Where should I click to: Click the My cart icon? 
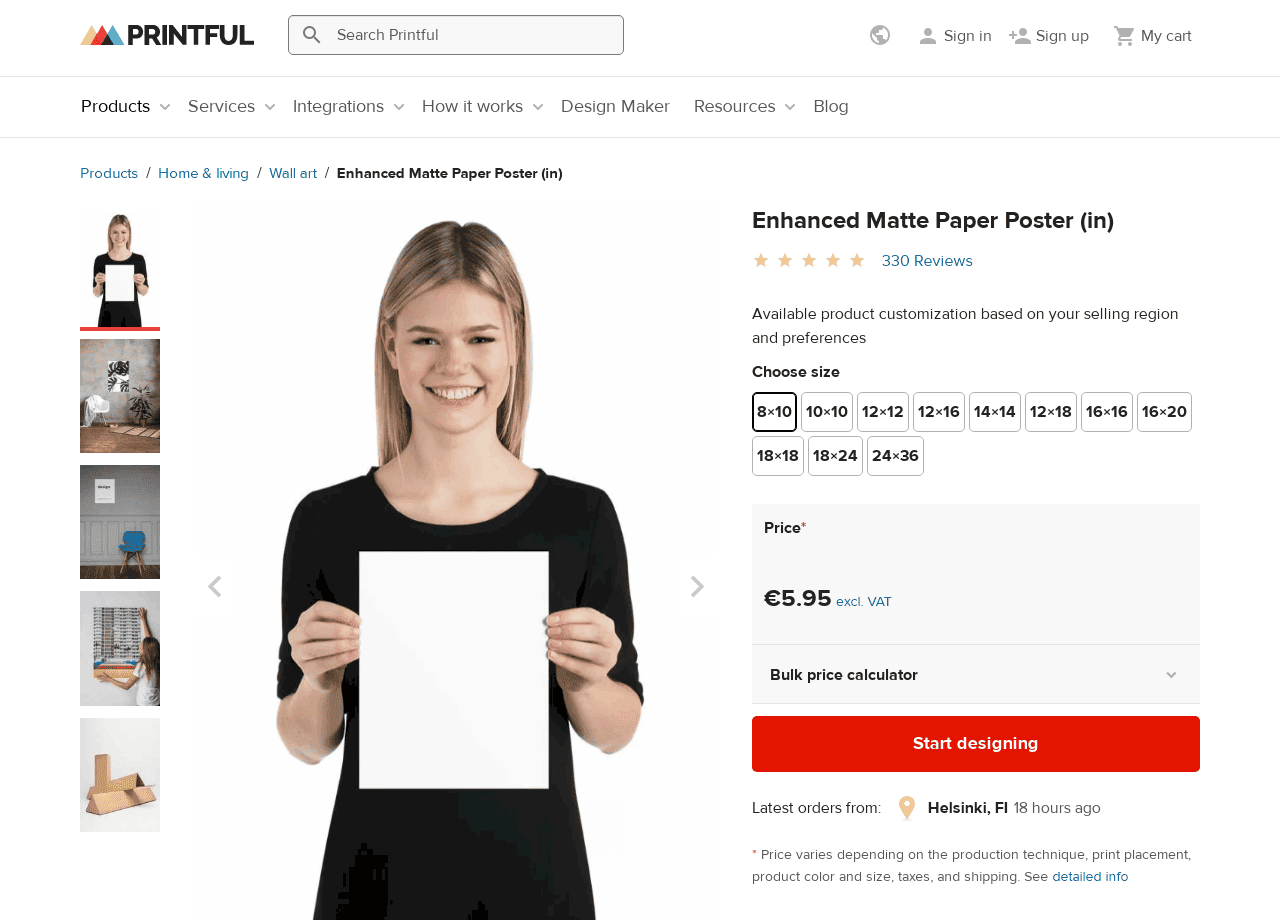1124,36
